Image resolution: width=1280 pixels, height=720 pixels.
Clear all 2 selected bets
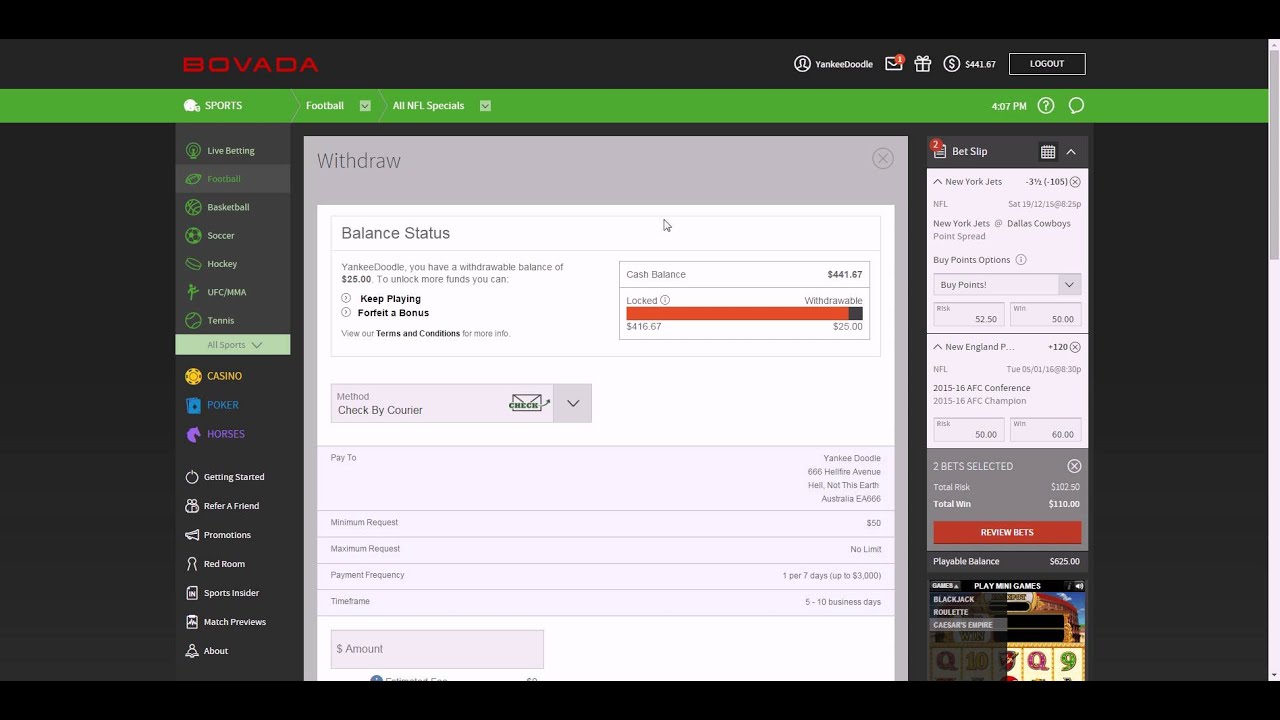[x=1074, y=466]
